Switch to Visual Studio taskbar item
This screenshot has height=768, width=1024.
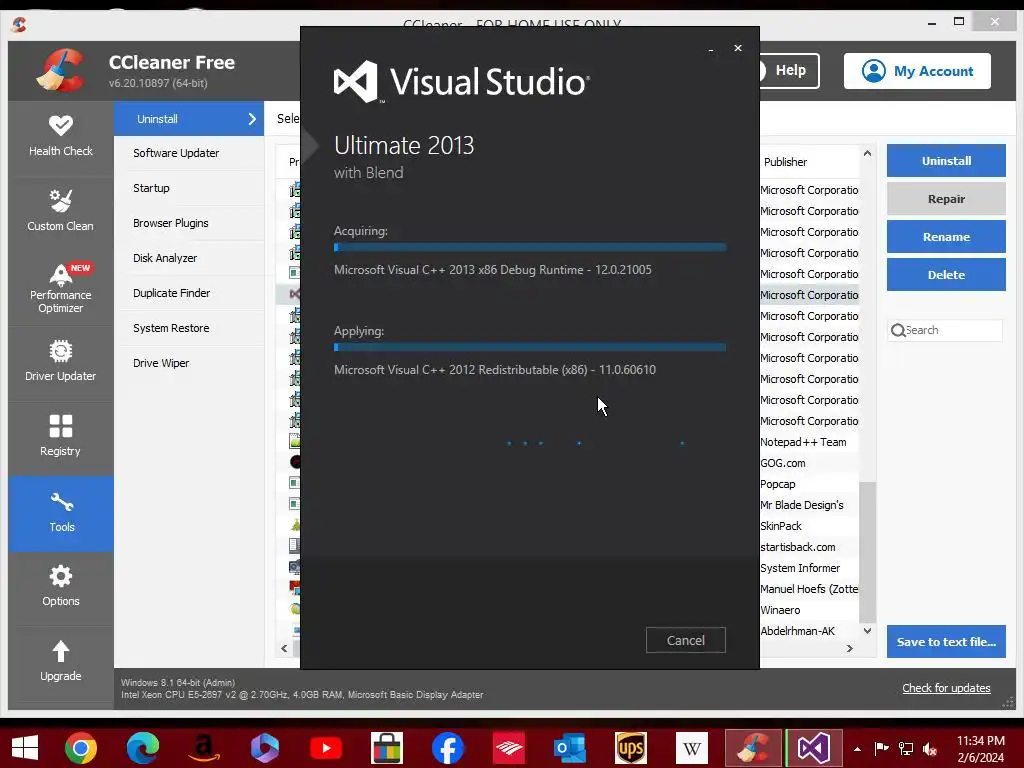point(814,748)
